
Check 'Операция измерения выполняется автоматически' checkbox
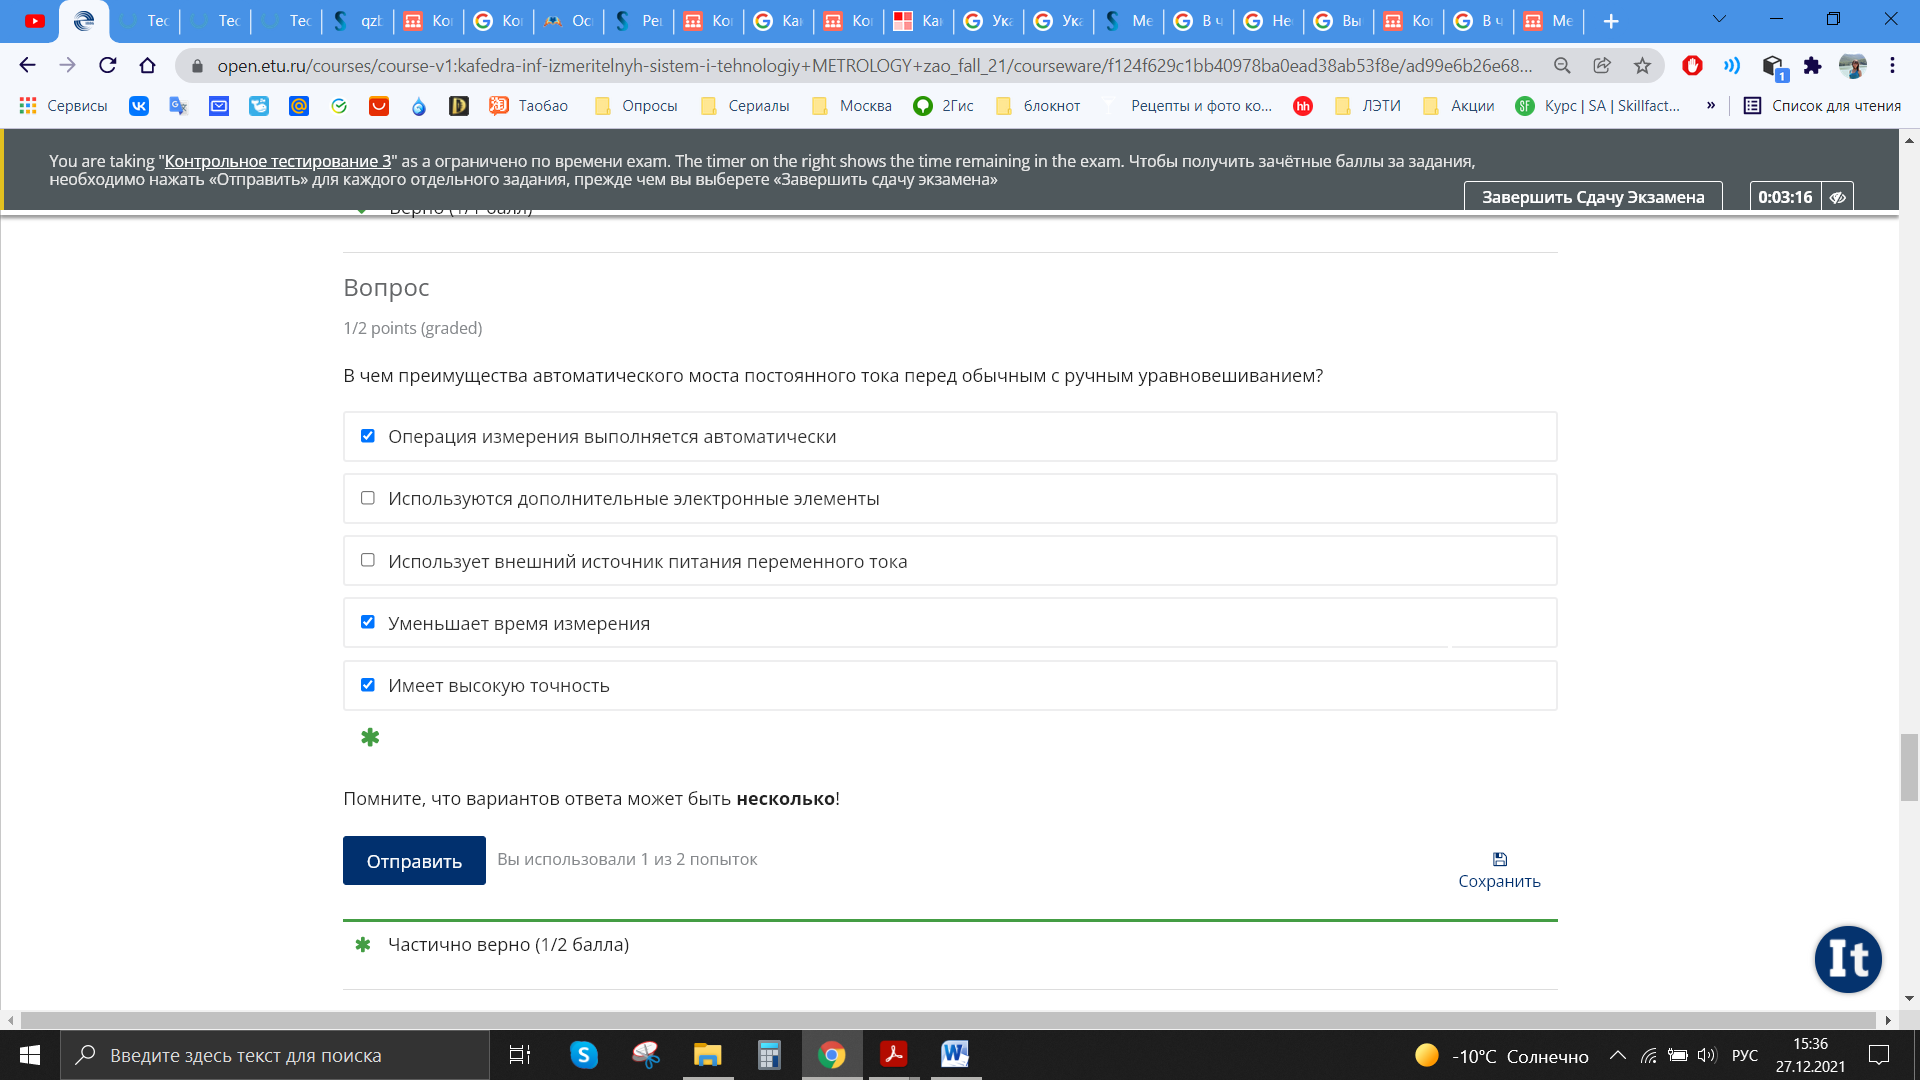coord(367,436)
